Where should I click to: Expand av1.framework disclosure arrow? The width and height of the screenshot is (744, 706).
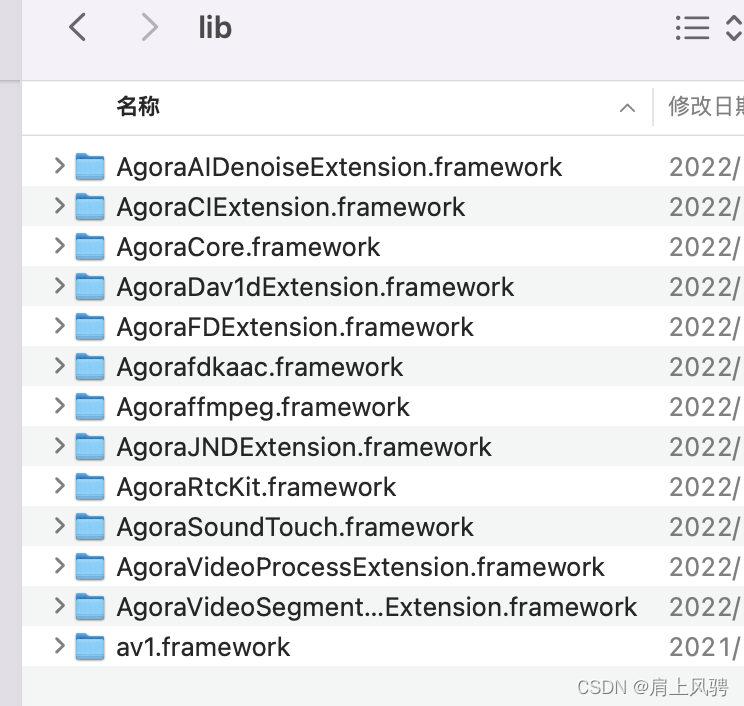(x=59, y=646)
